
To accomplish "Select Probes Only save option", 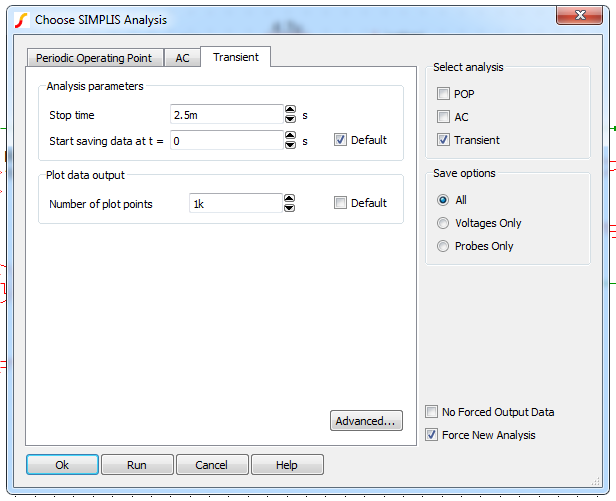I will pos(443,246).
